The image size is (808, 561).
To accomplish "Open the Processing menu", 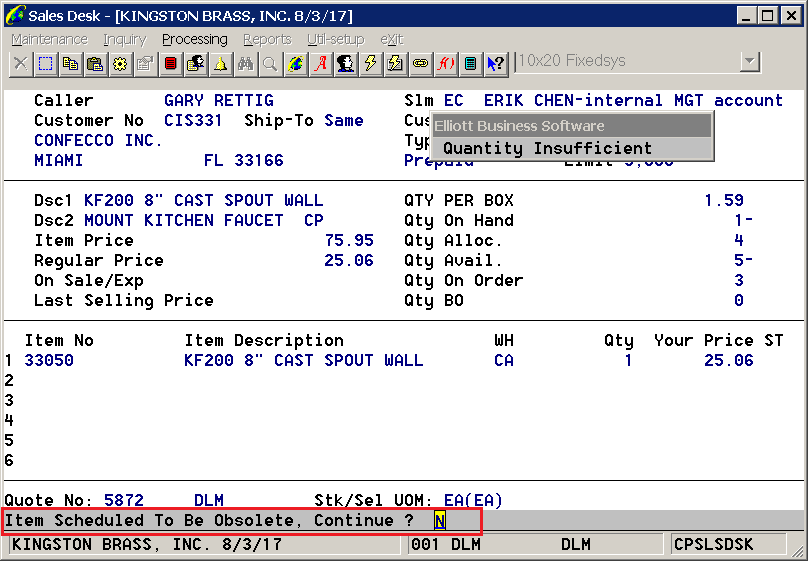I will (195, 40).
